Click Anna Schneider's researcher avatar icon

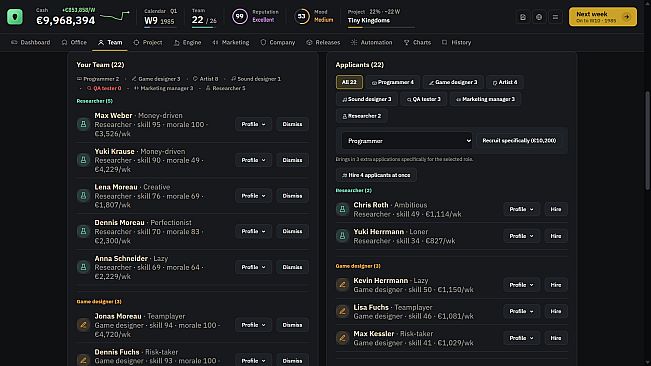(83, 267)
